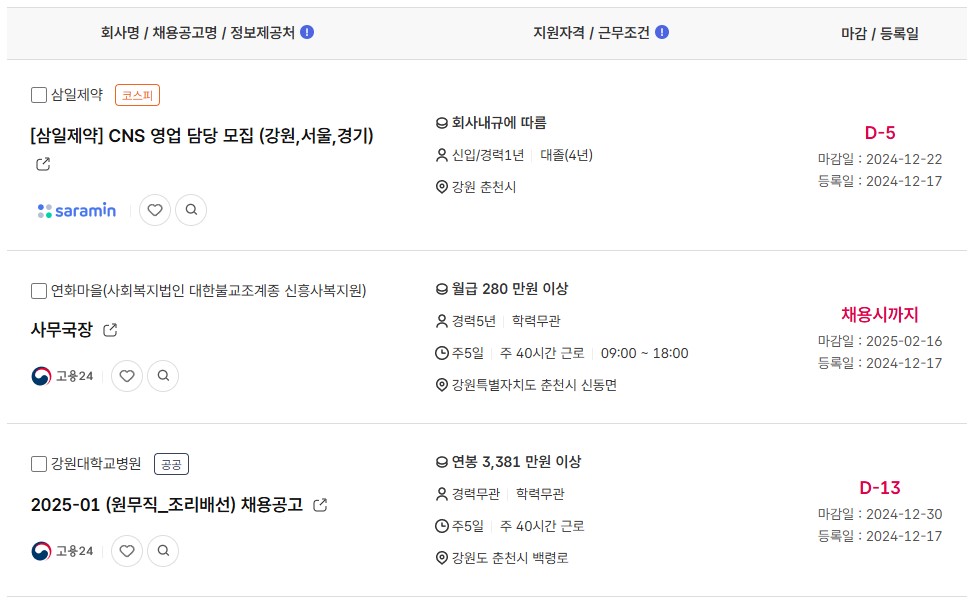Preview the 삼일제약 posting with magnifier icon
The image size is (973, 604).
click(191, 210)
